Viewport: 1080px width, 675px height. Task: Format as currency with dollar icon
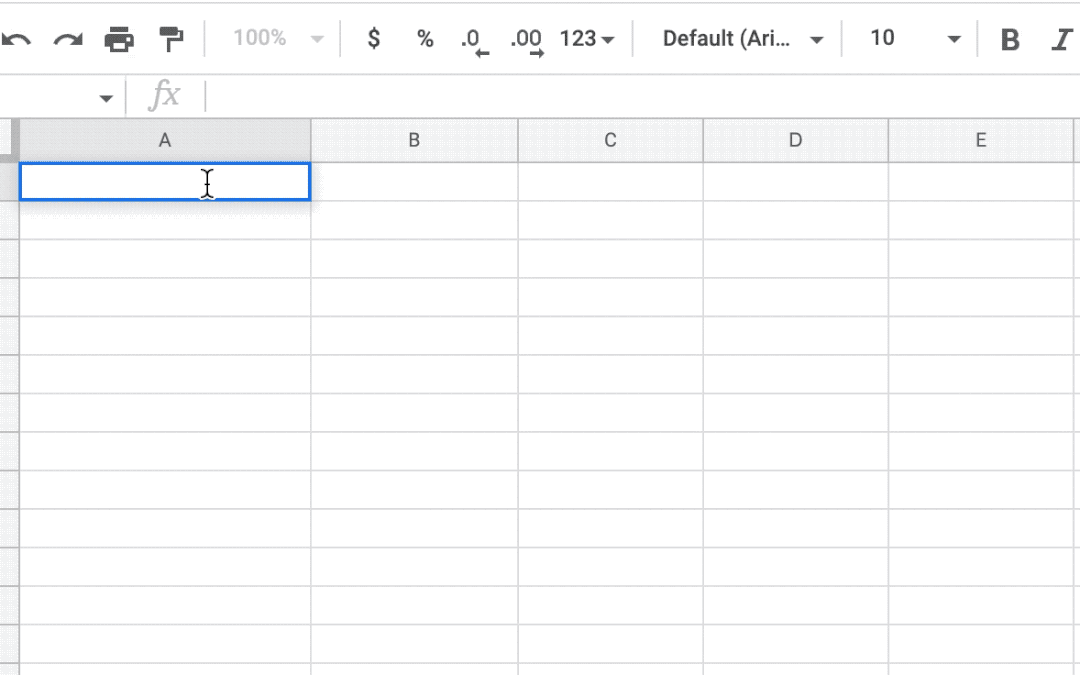(374, 39)
